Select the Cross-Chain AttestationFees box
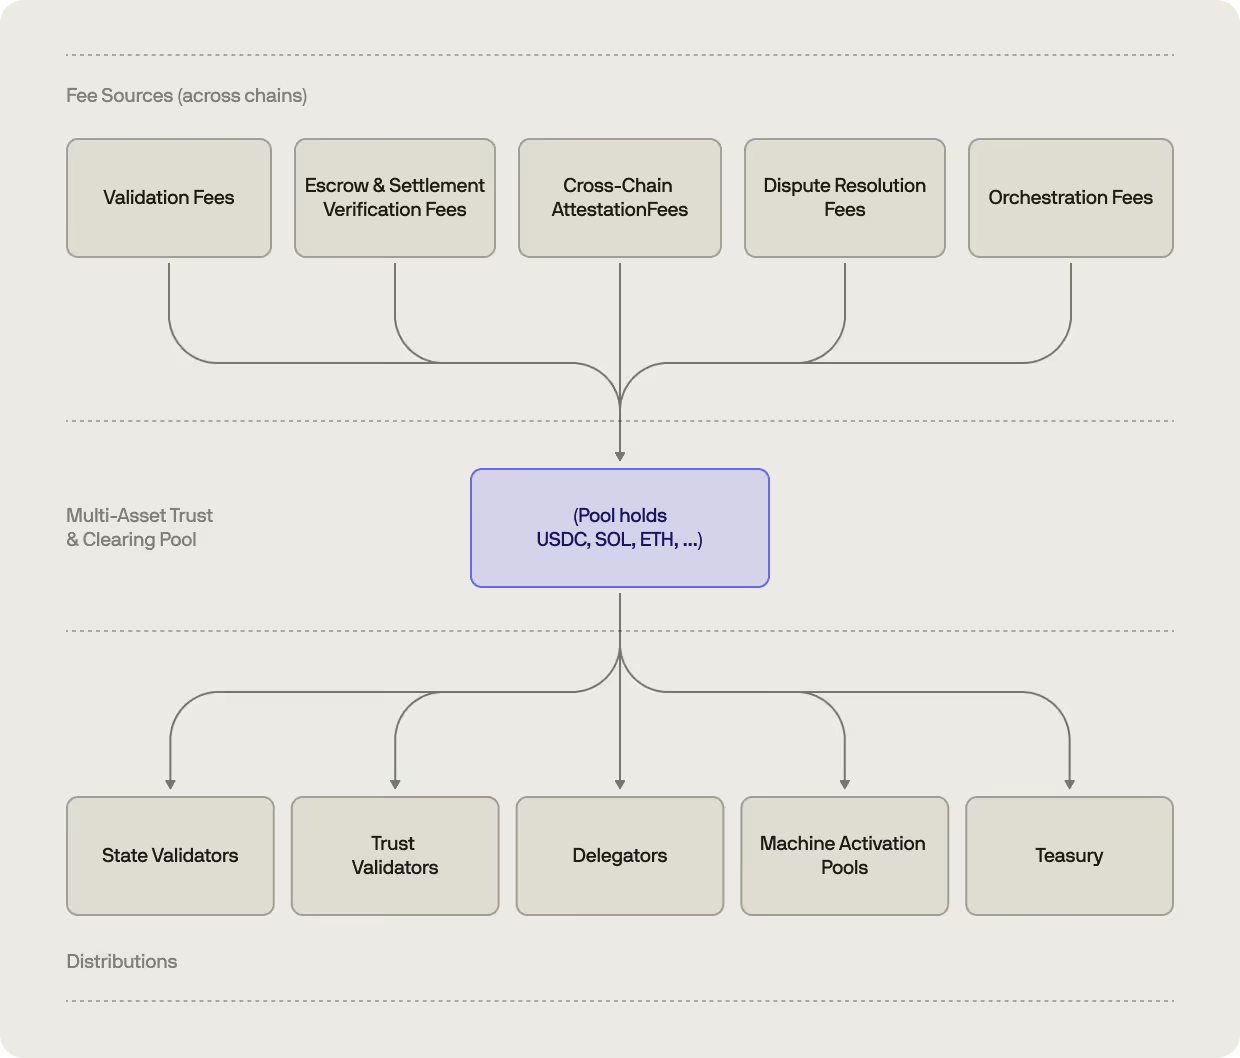 click(x=619, y=197)
